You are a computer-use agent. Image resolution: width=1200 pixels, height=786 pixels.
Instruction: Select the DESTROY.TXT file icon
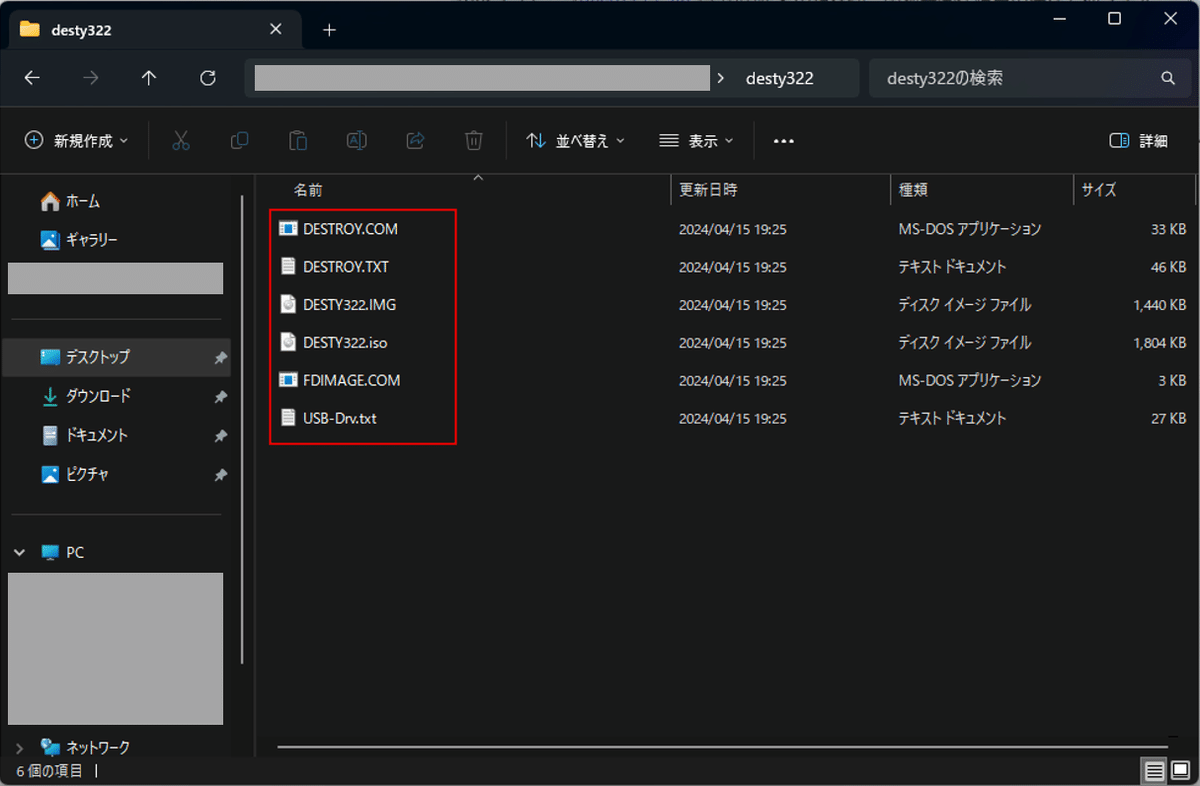288,267
